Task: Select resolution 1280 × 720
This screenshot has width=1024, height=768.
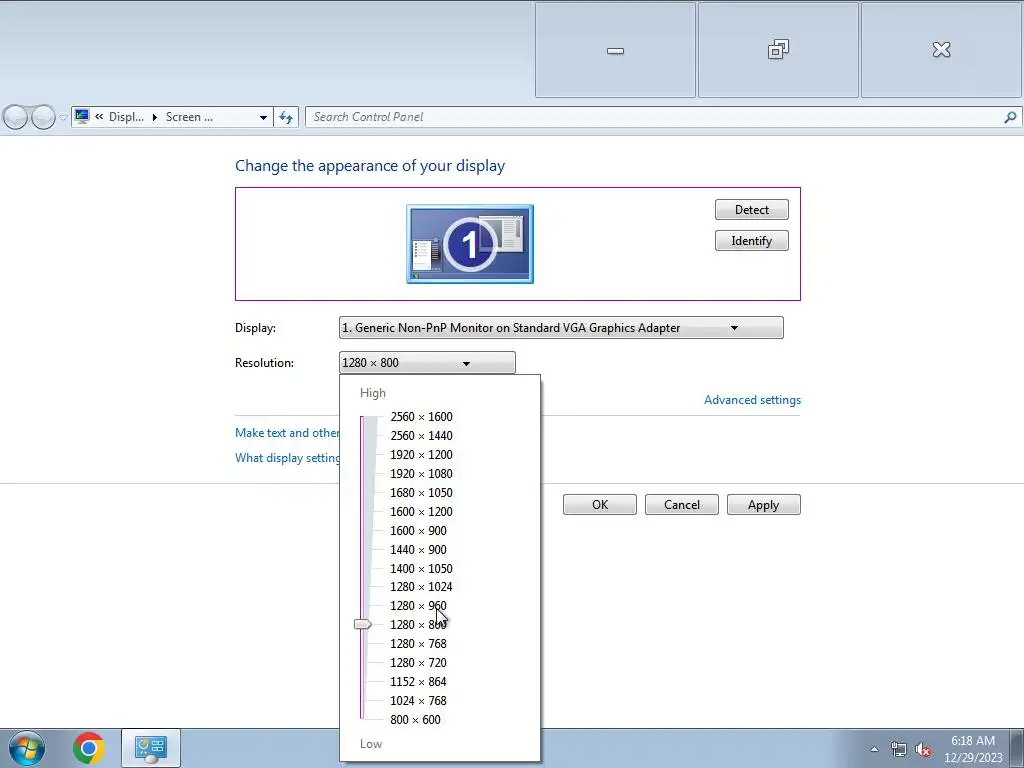Action: pyautogui.click(x=419, y=662)
